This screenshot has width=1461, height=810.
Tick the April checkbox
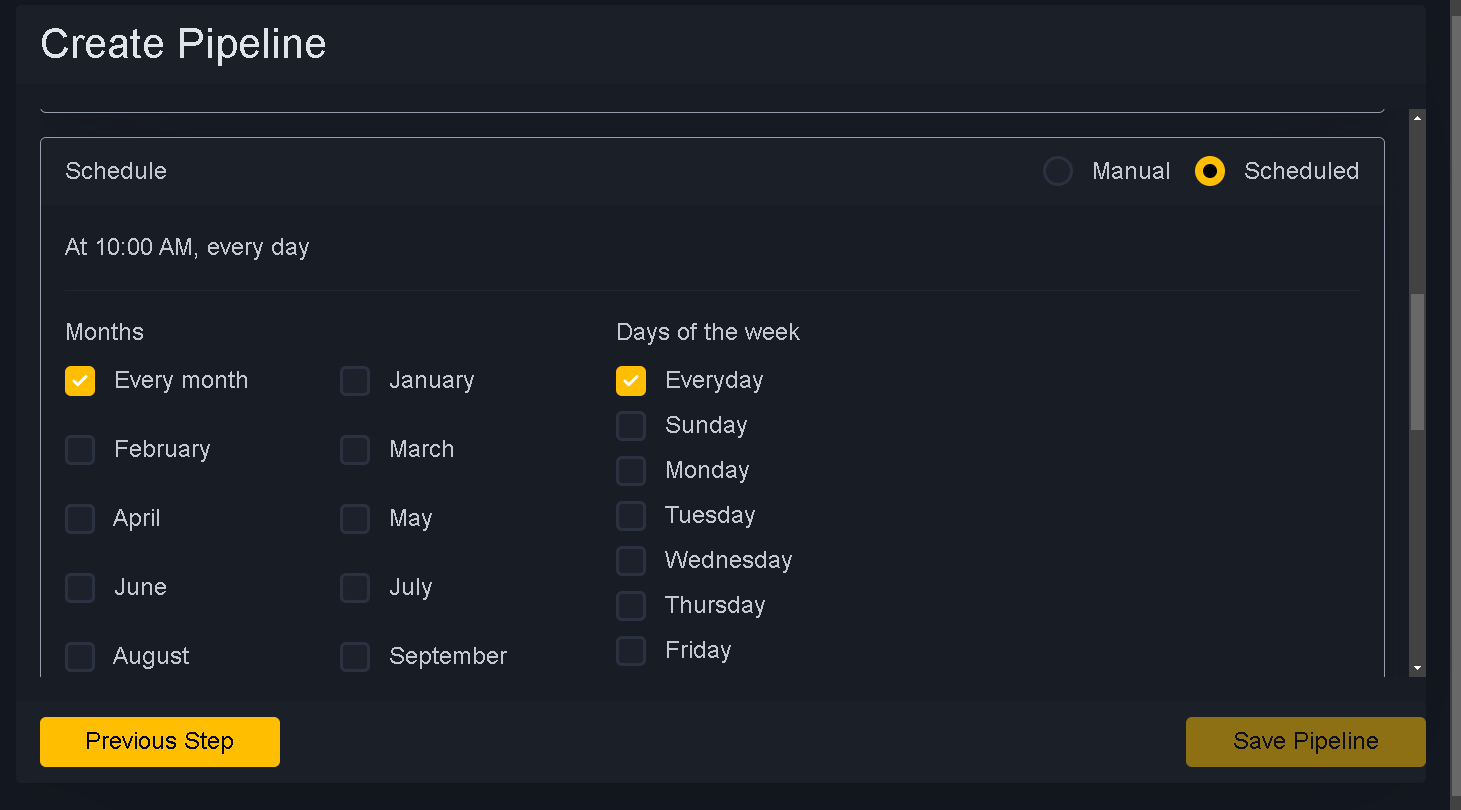80,519
